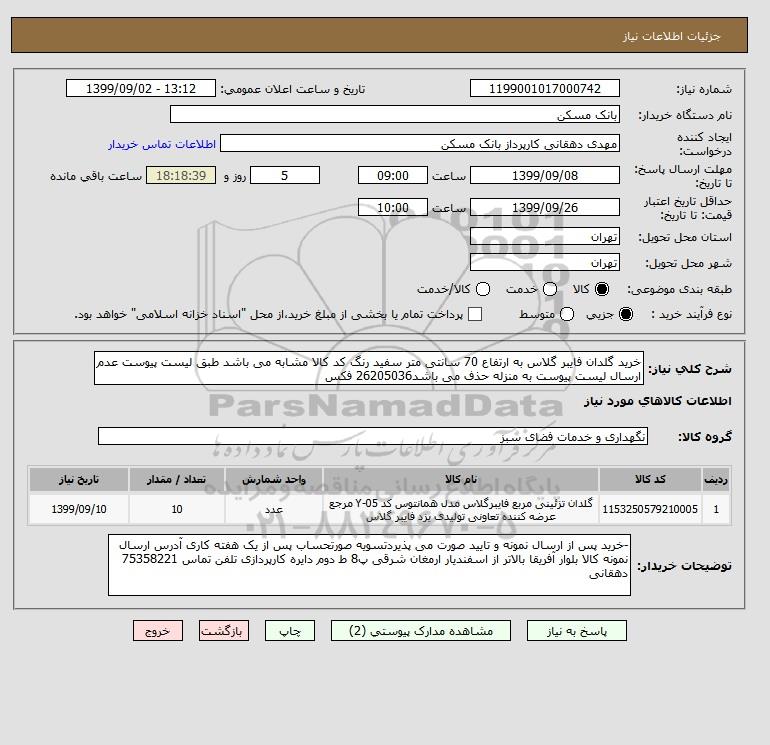The width and height of the screenshot is (770, 745).
Task: Click the quantity cell 10
Action: [x=177, y=509]
